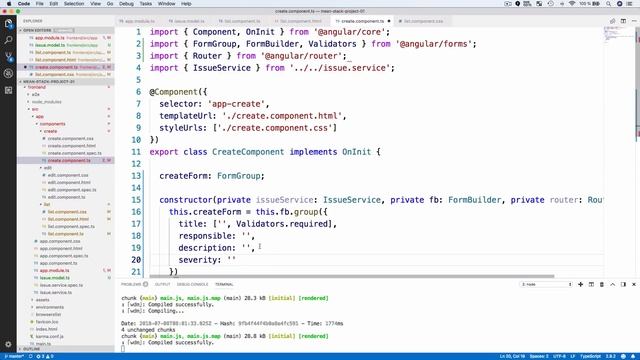Click UTF-8 encoding in status bar
The image size is (640, 360).
tap(559, 356)
